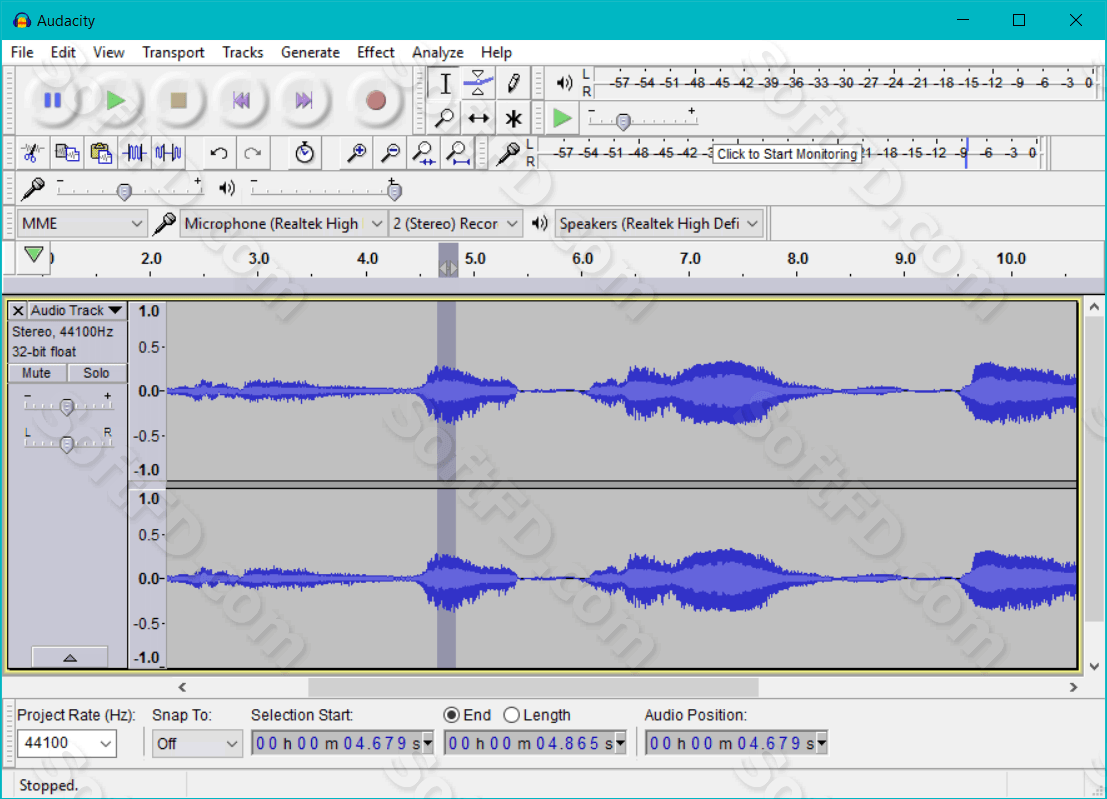The image size is (1107, 799).
Task: Open the End time format arrow
Action: (621, 743)
